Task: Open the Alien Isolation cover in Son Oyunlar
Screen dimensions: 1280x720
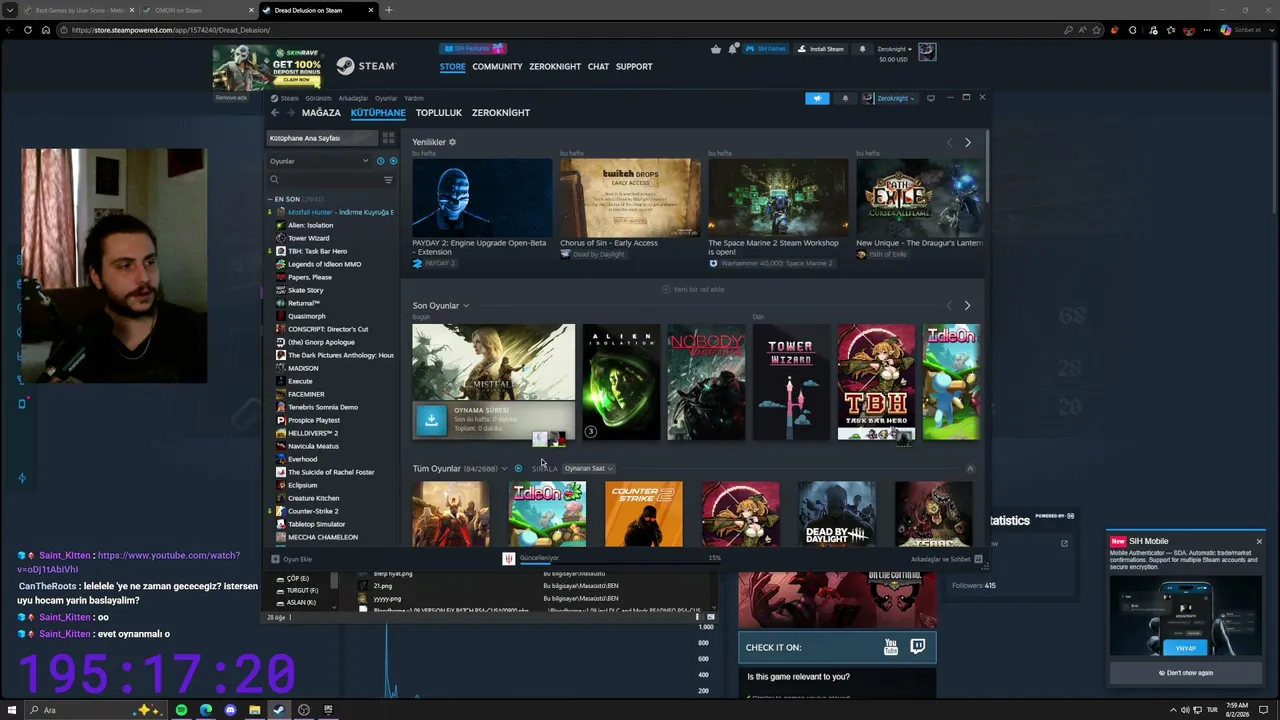Action: [x=622, y=382]
